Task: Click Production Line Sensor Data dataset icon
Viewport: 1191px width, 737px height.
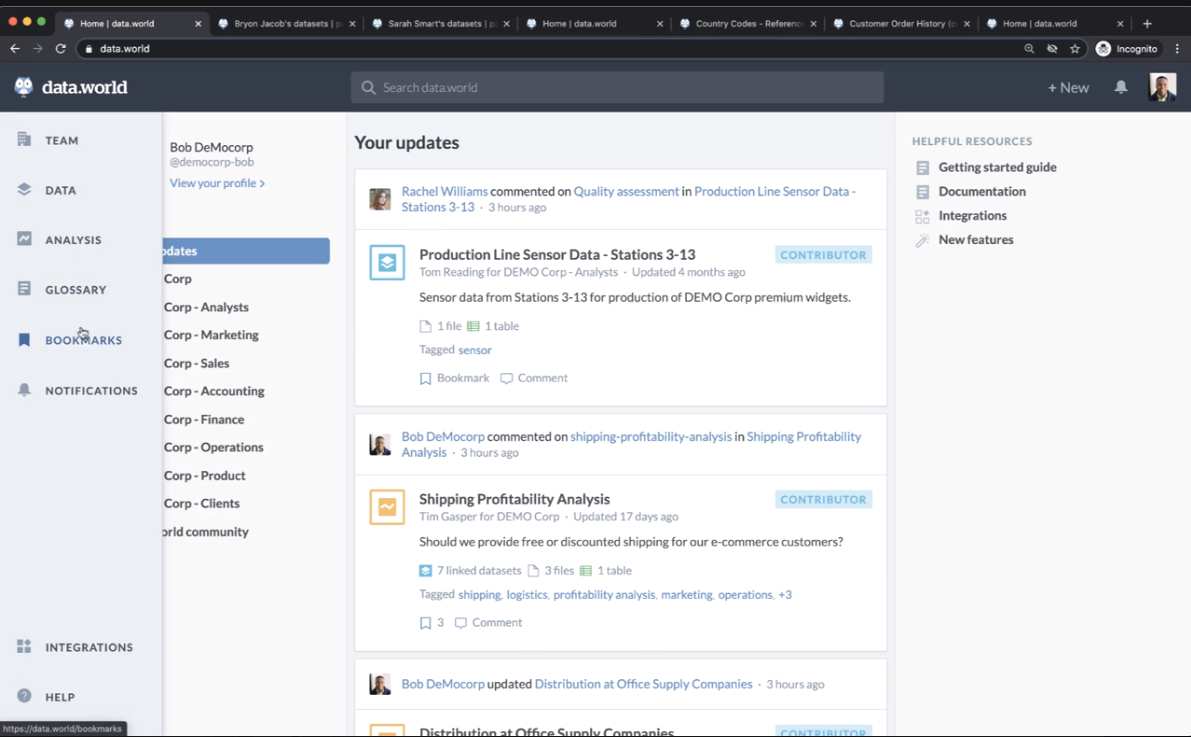Action: coord(387,262)
